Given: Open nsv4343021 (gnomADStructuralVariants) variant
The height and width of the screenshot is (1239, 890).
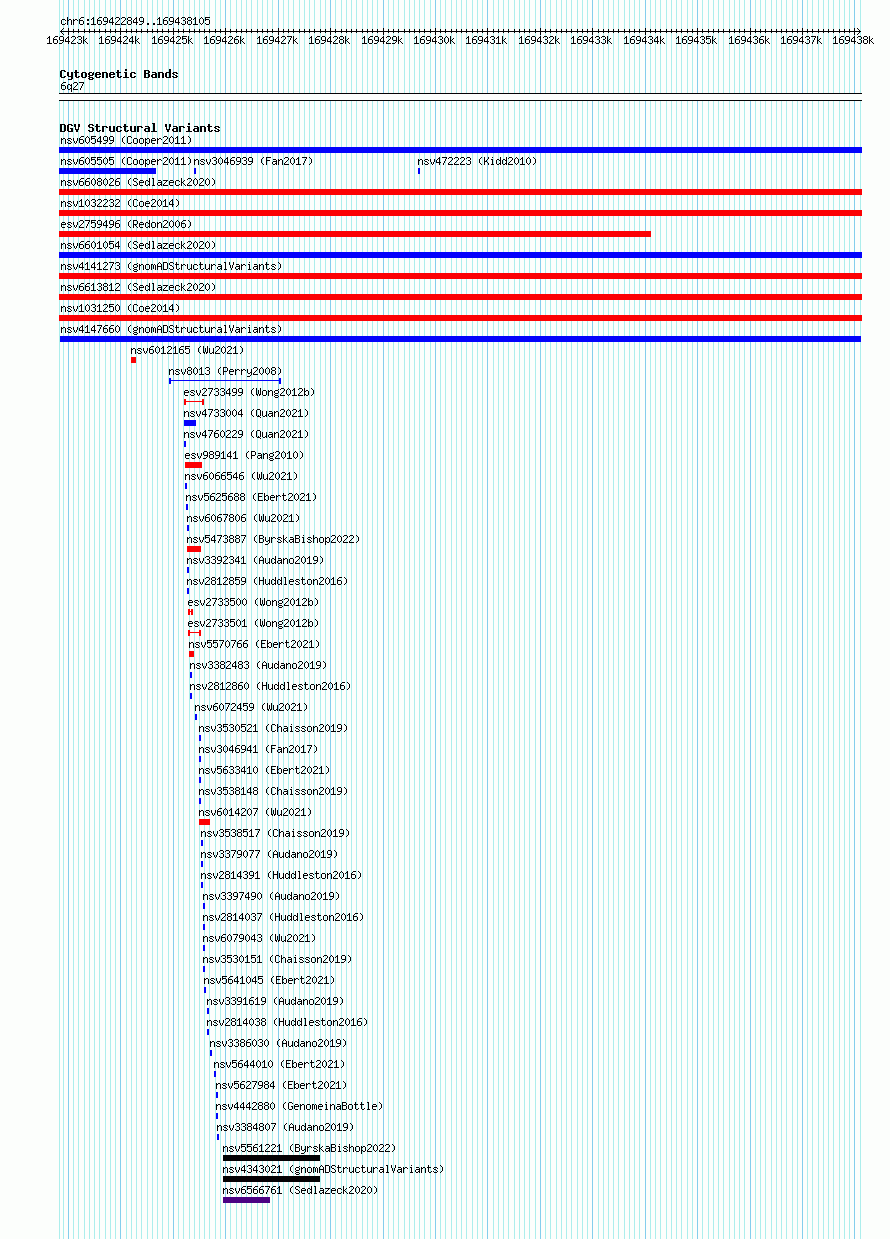Looking at the screenshot, I should (x=333, y=1169).
